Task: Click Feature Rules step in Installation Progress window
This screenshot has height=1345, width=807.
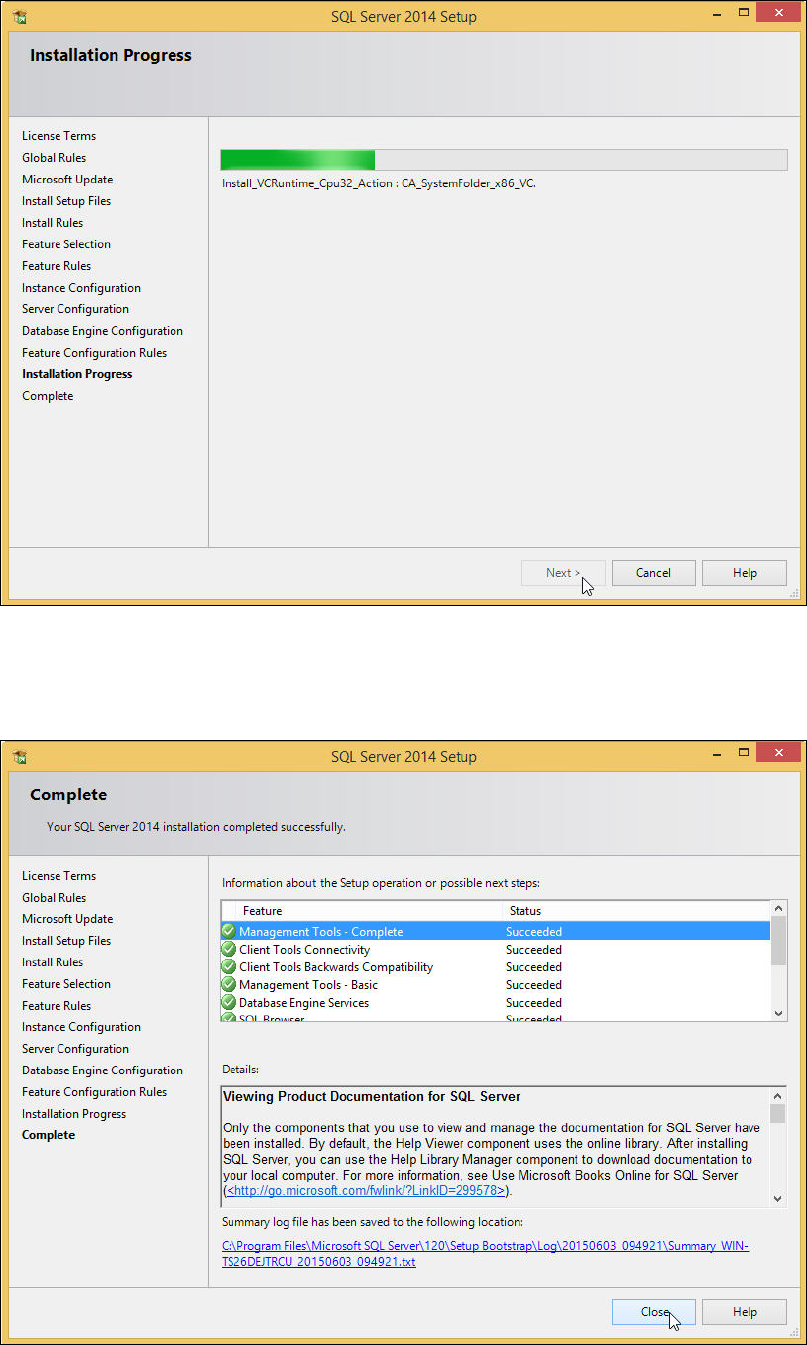Action: click(x=56, y=266)
